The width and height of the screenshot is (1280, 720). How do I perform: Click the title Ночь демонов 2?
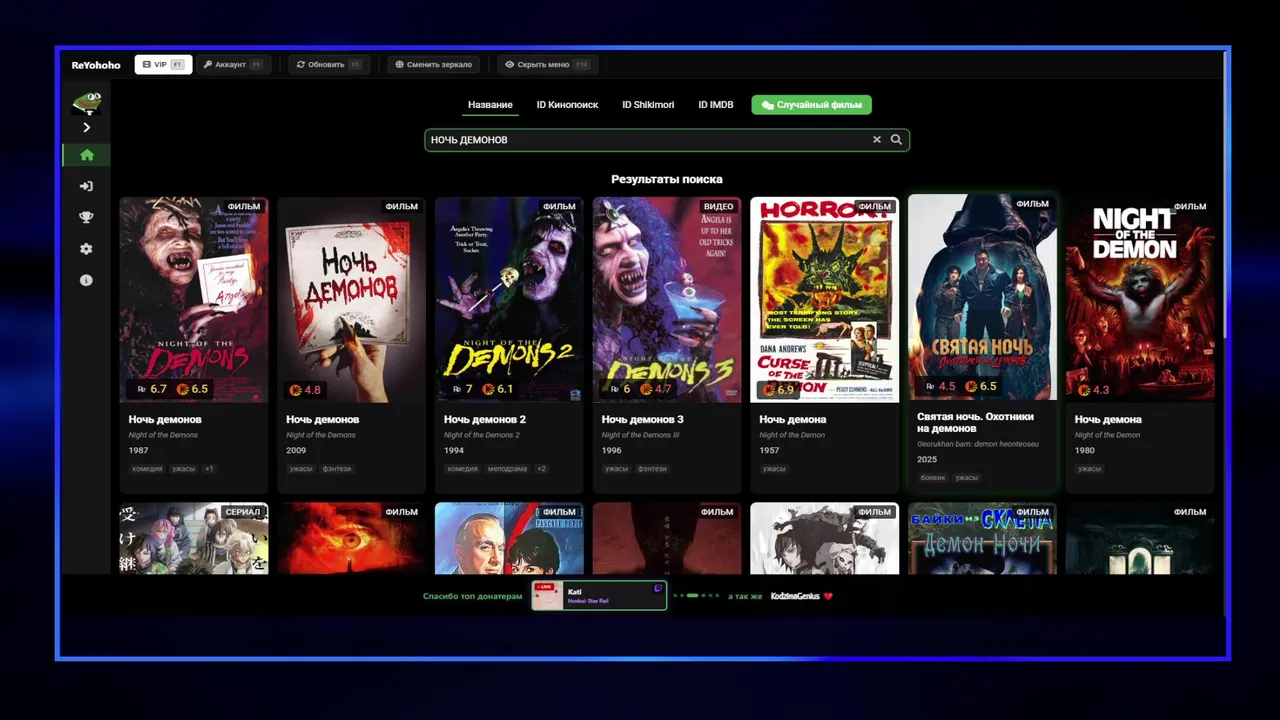[x=485, y=419]
